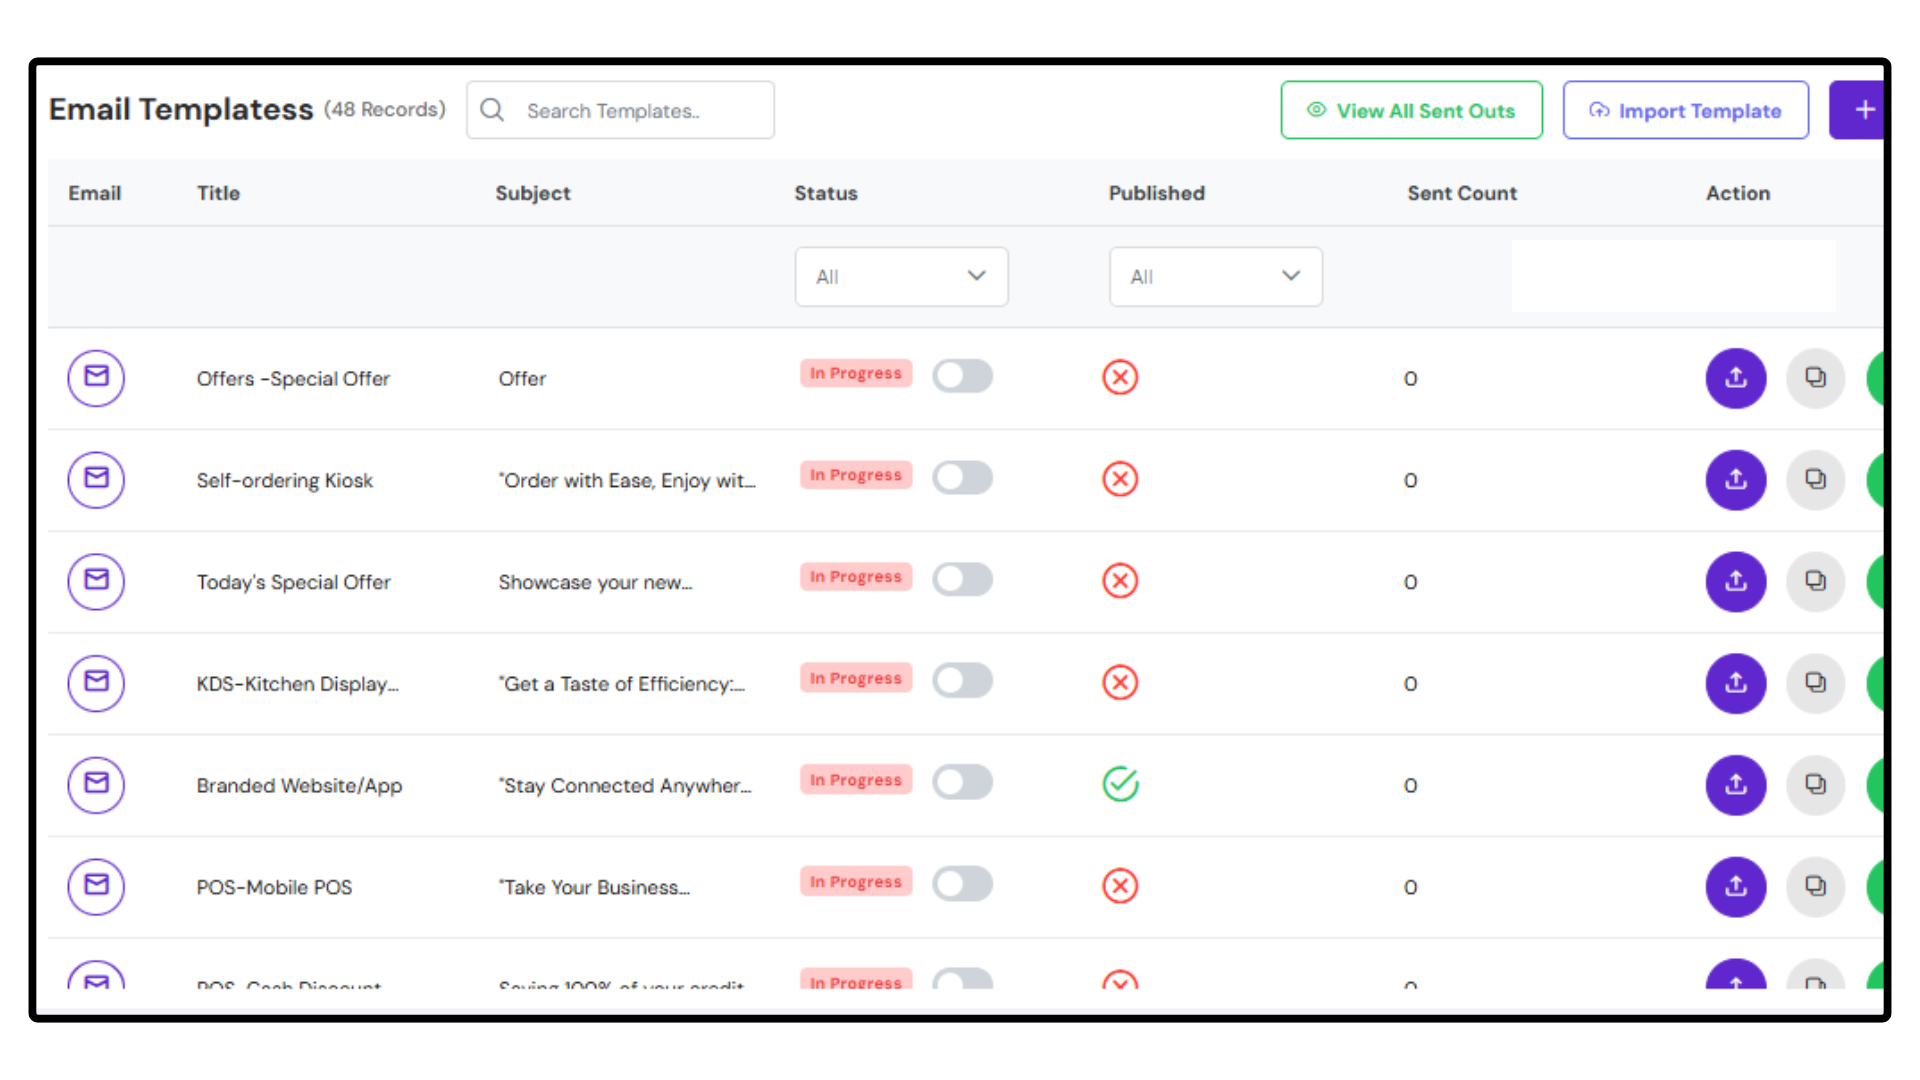
Task: Click the upload icon for POS-Mobile POS
Action: pyautogui.click(x=1735, y=887)
